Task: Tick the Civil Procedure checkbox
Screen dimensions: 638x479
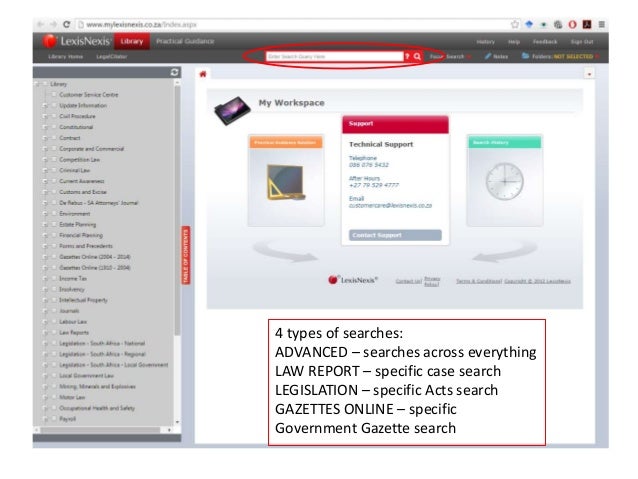Action: pos(54,116)
